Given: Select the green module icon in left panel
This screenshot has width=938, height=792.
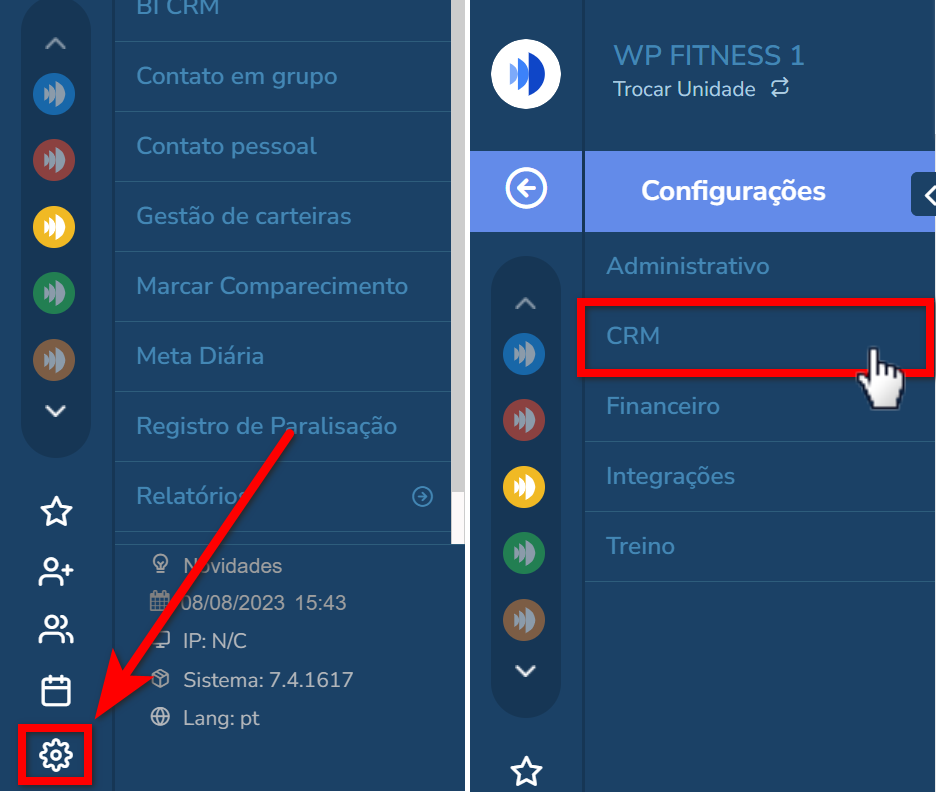Looking at the screenshot, I should (54, 293).
